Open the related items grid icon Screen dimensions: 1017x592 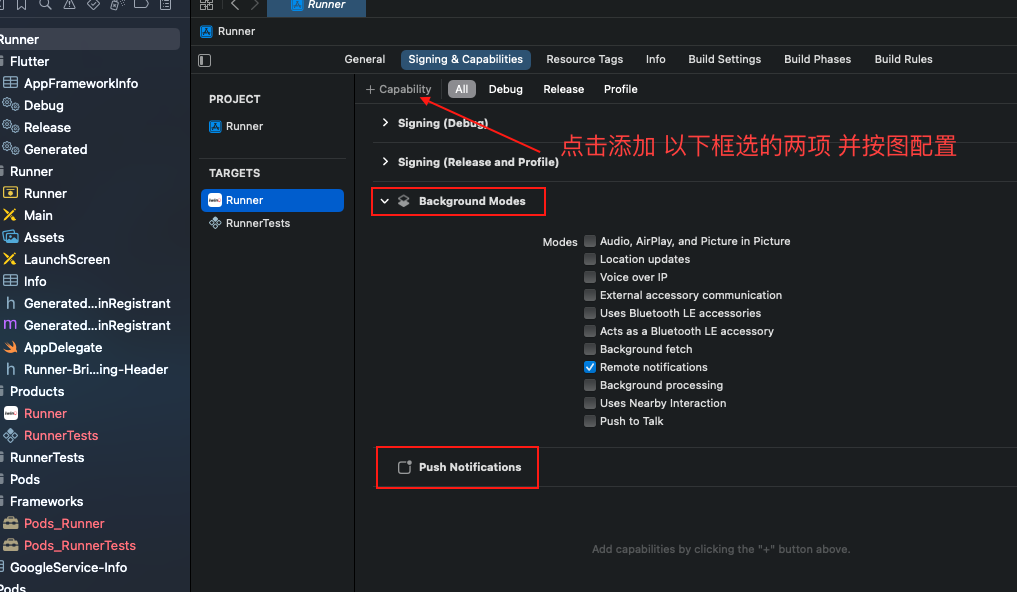[206, 5]
